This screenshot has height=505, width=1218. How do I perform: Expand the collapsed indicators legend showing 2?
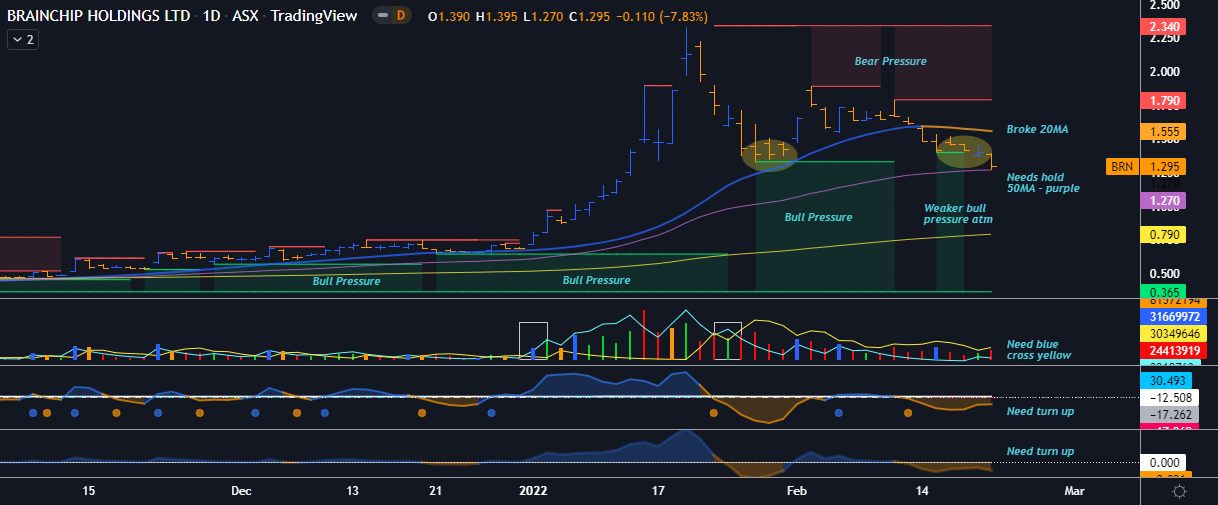click(x=22, y=39)
